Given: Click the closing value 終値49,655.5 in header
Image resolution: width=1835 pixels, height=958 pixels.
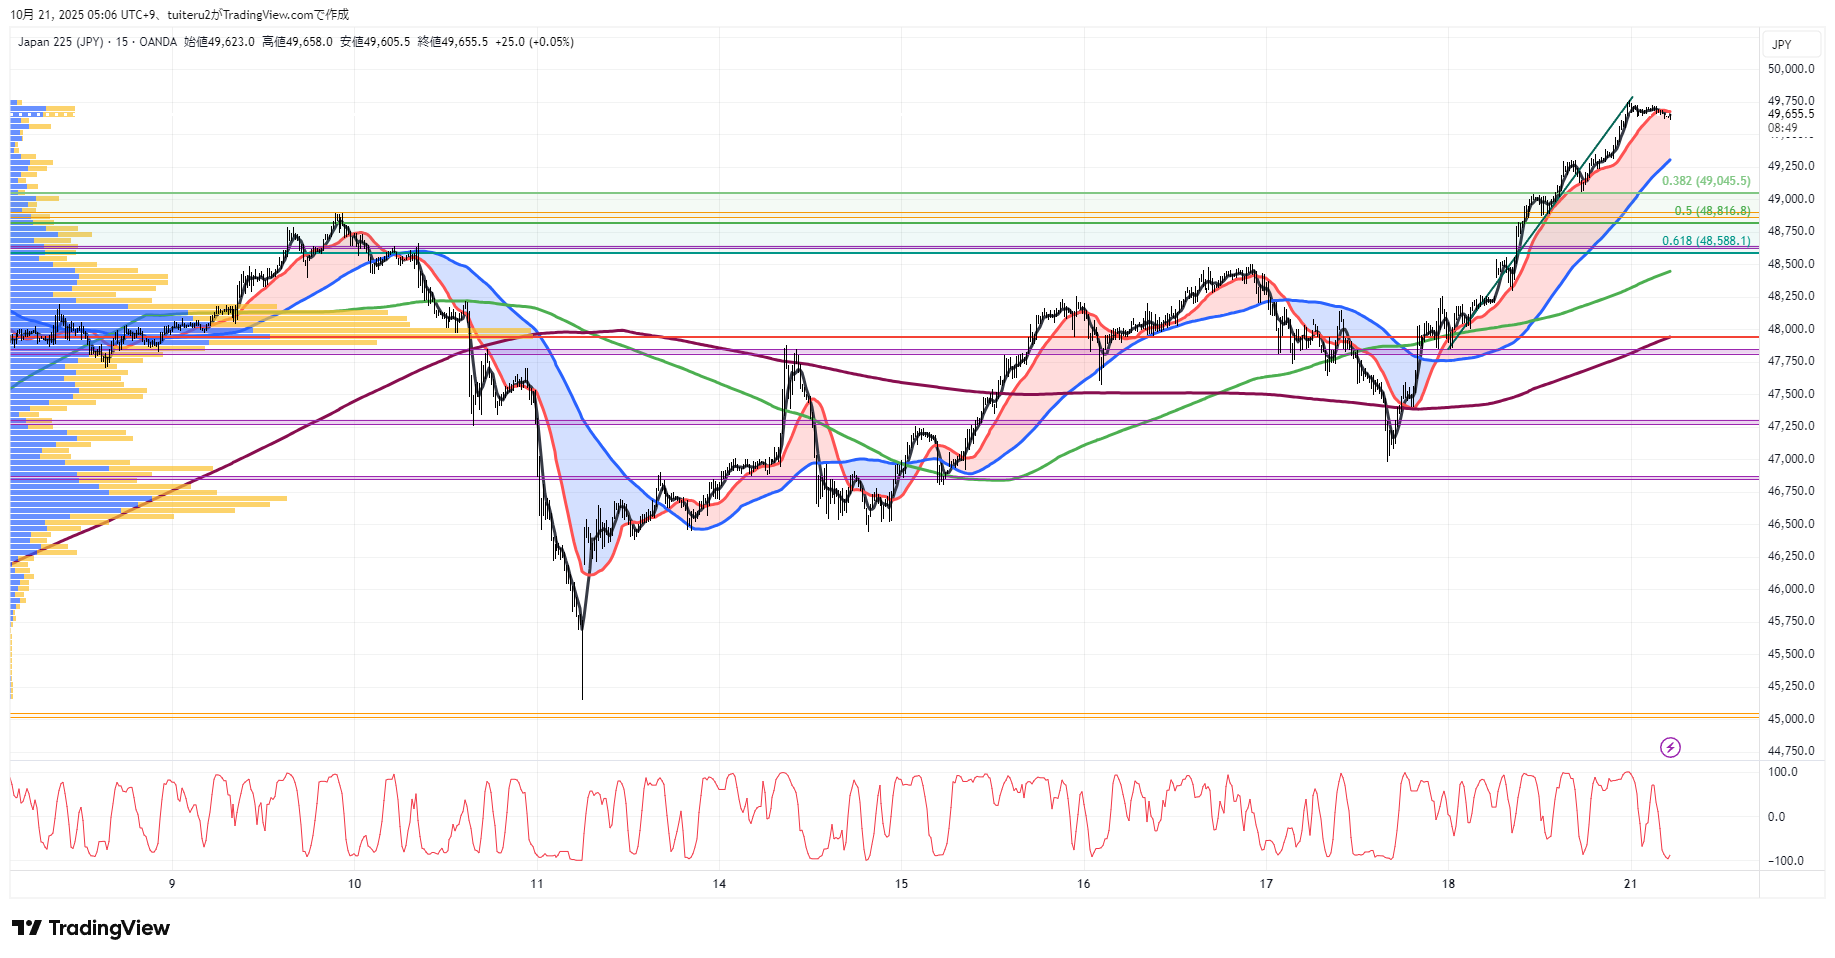Looking at the screenshot, I should tap(453, 42).
